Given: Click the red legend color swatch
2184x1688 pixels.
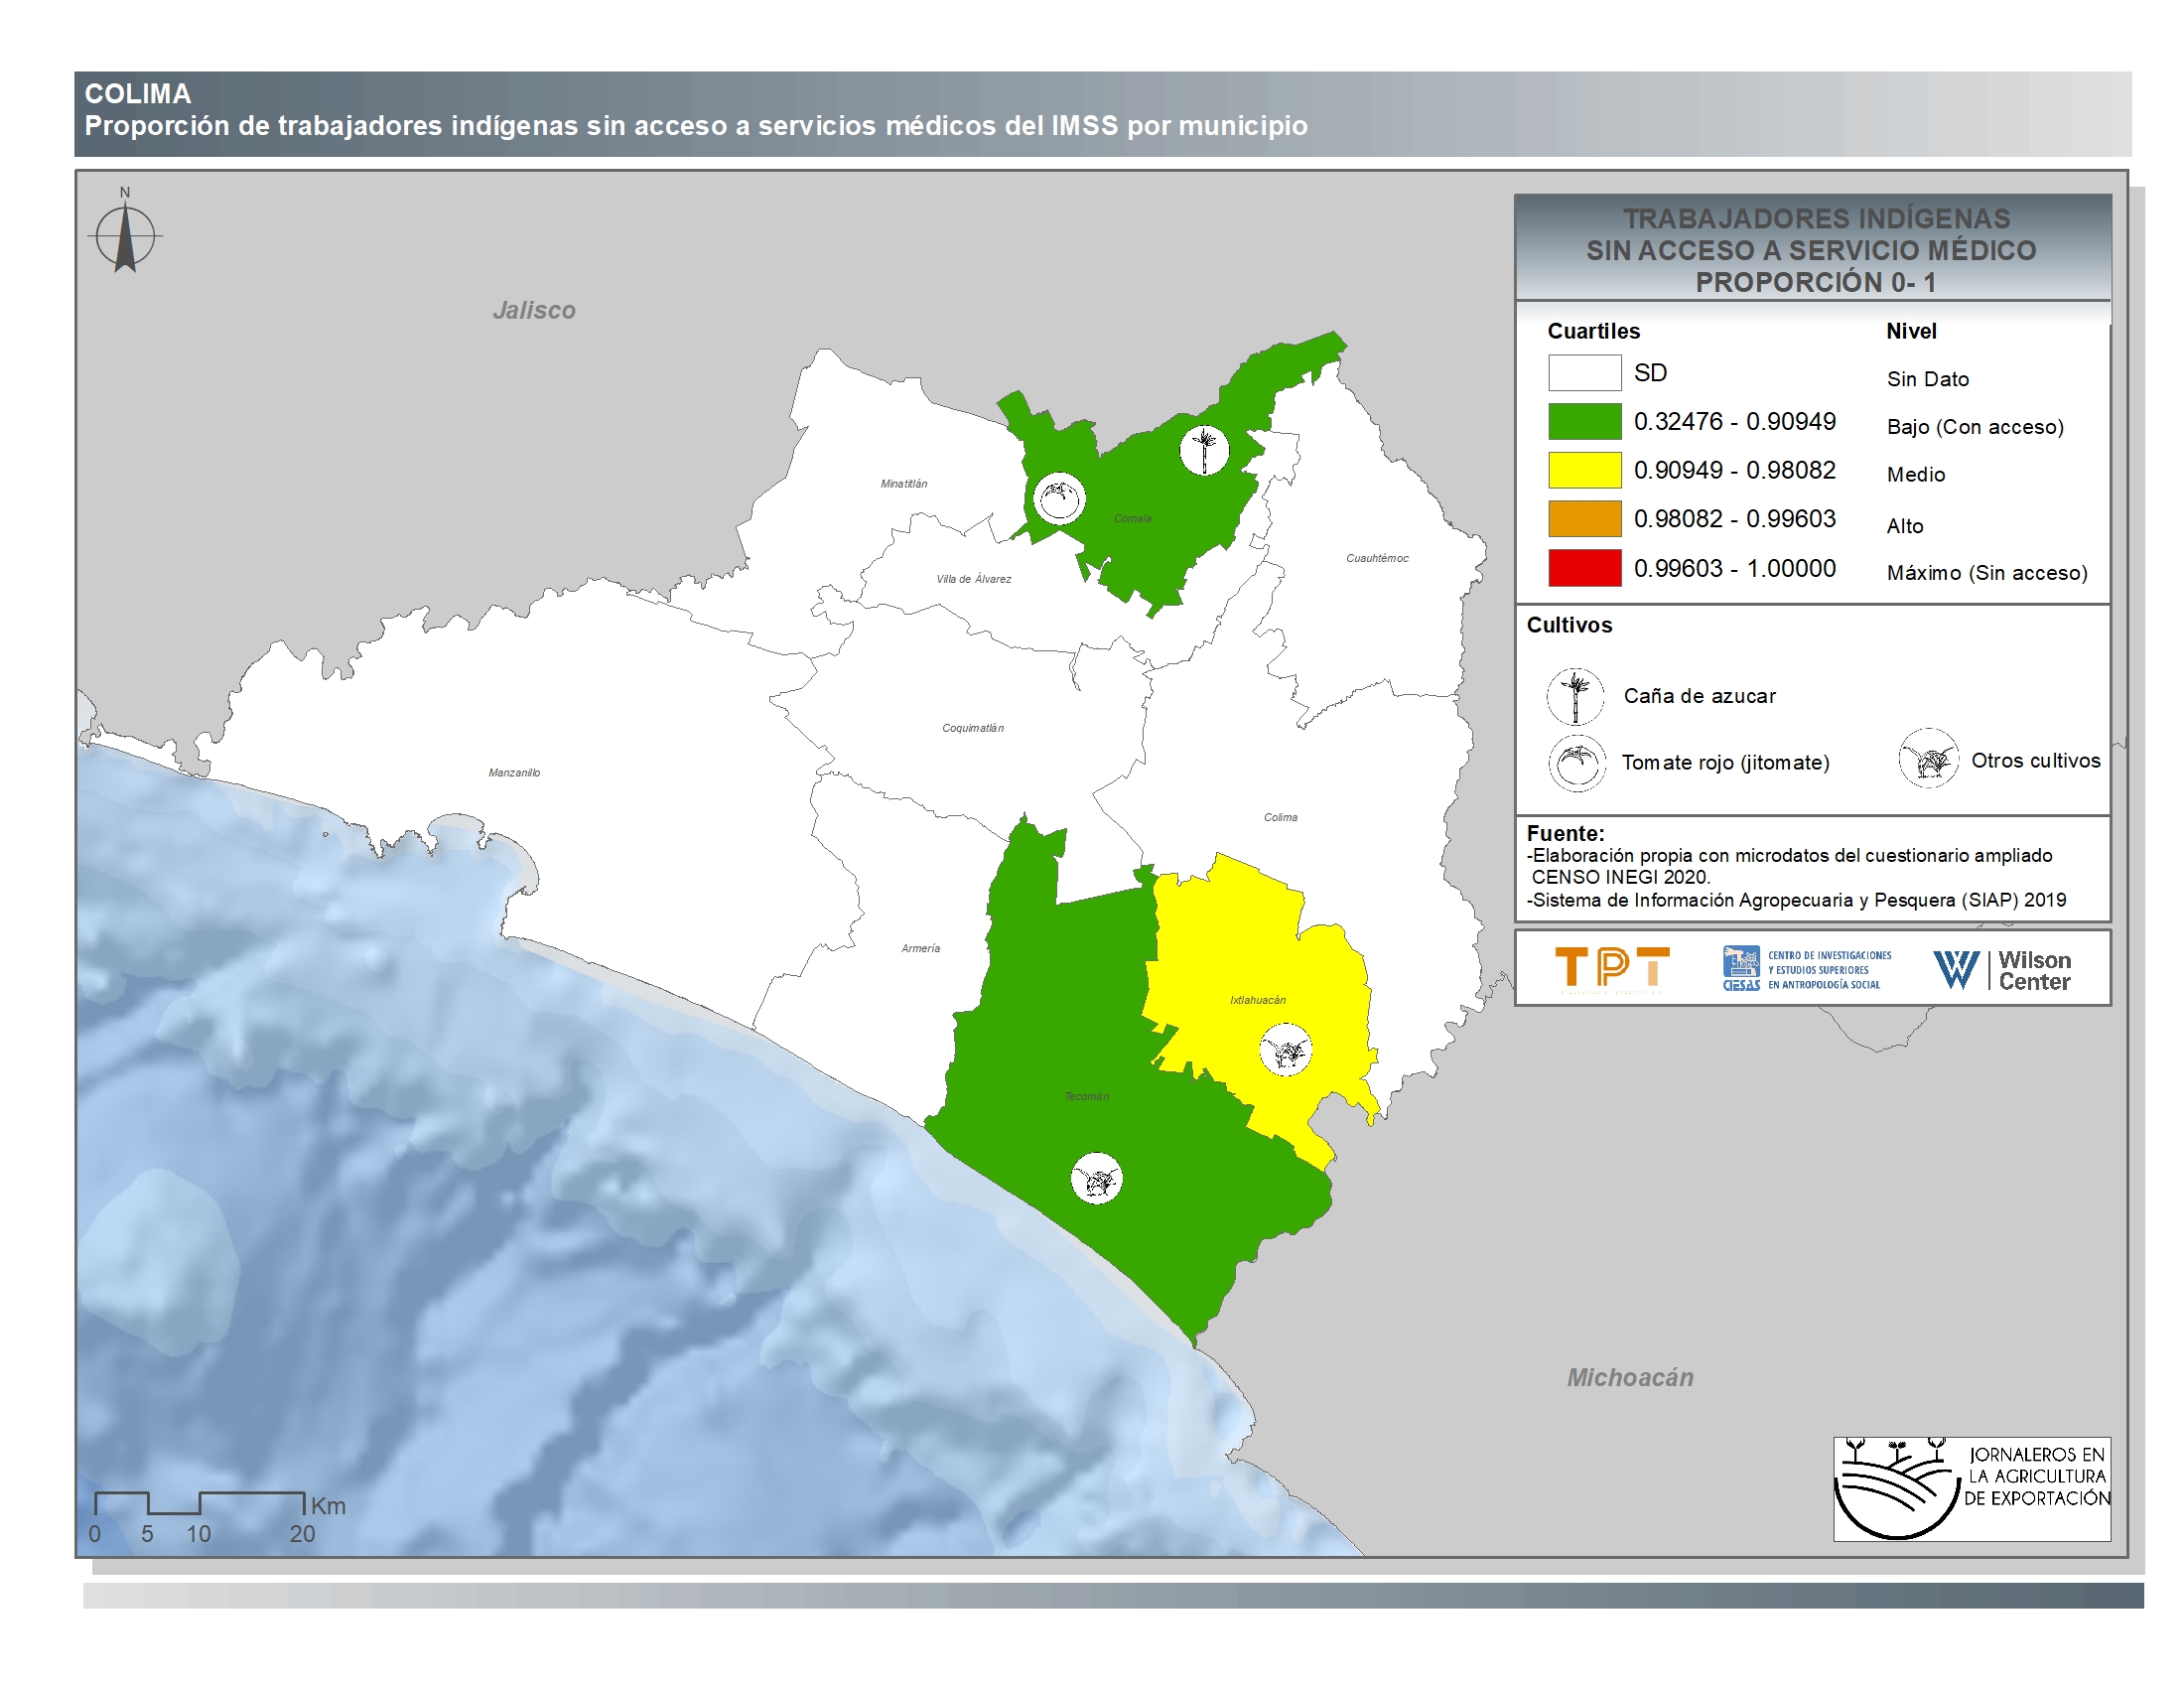Looking at the screenshot, I should 1584,568.
